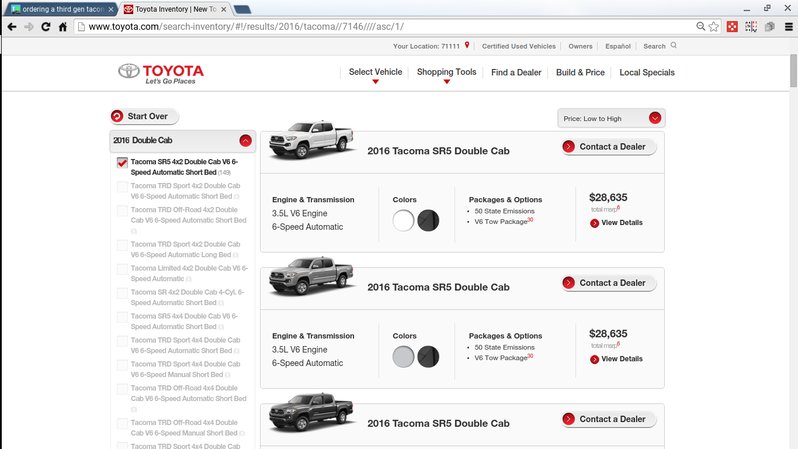Open the Chrome hamburger menu
The height and width of the screenshot is (449, 798).
point(789,26)
